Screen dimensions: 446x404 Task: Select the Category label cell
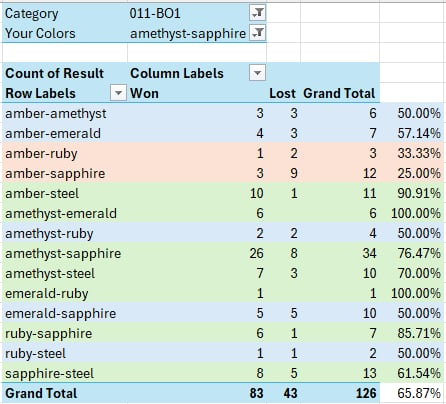click(x=65, y=13)
